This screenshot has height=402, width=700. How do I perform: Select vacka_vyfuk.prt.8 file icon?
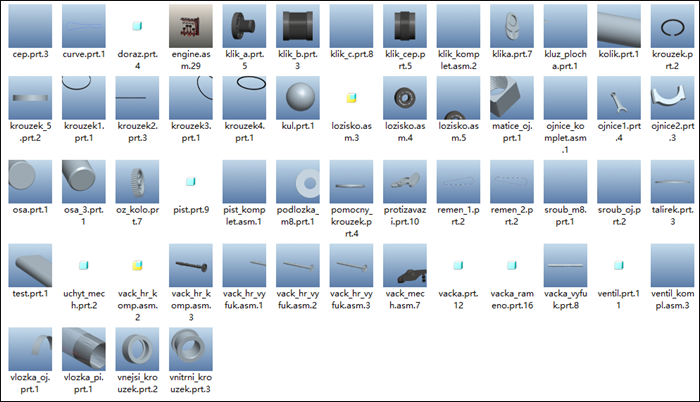pos(565,265)
